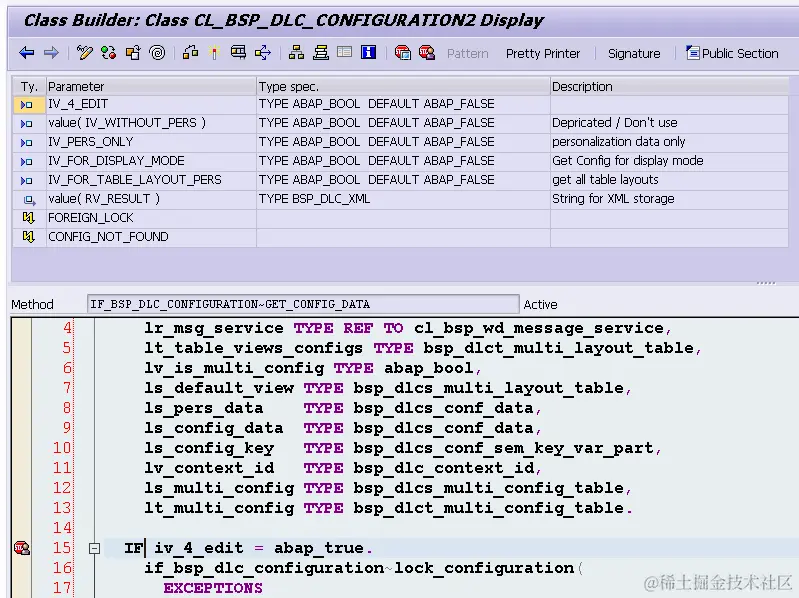Image resolution: width=799 pixels, height=598 pixels.
Task: Toggle Display/Change mode with the pencil icon
Action: pyautogui.click(x=85, y=52)
